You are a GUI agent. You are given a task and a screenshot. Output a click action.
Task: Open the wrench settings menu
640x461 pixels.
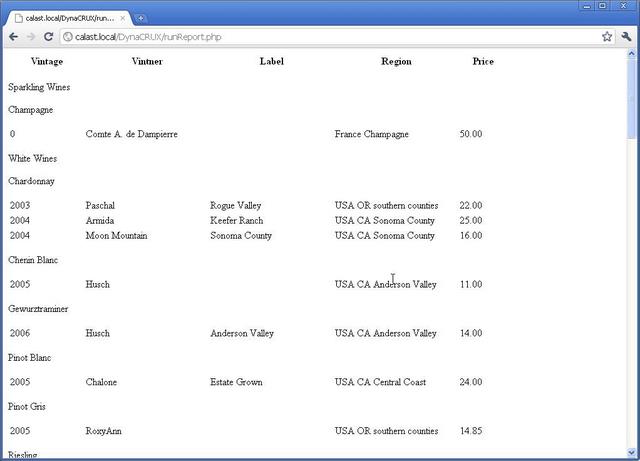pyautogui.click(x=626, y=37)
